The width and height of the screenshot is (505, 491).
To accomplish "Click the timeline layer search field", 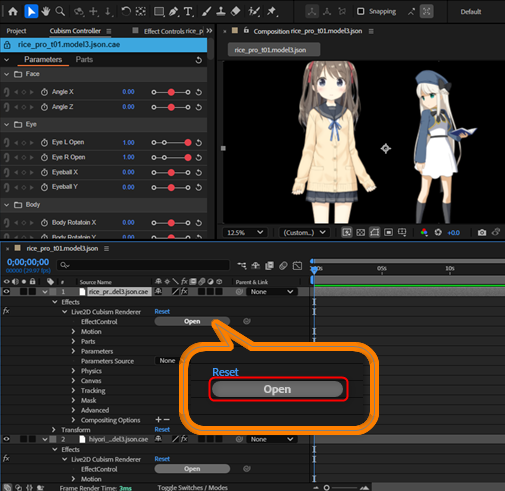I will click(143, 265).
